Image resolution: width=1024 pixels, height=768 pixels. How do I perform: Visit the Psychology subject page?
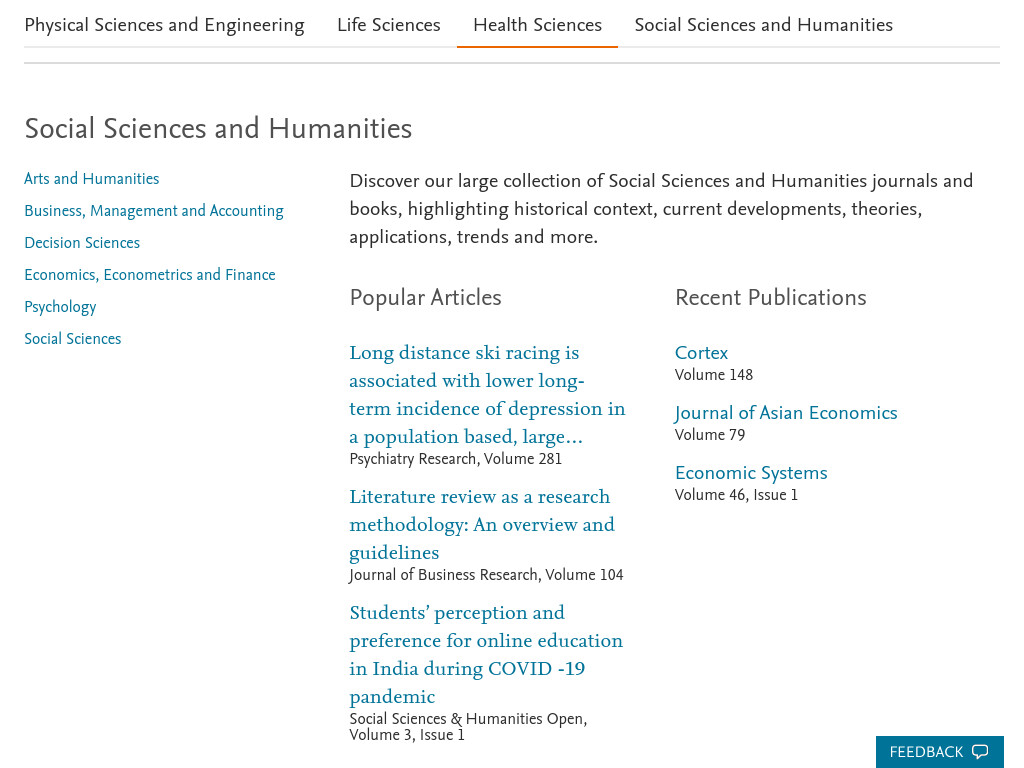pyautogui.click(x=60, y=307)
